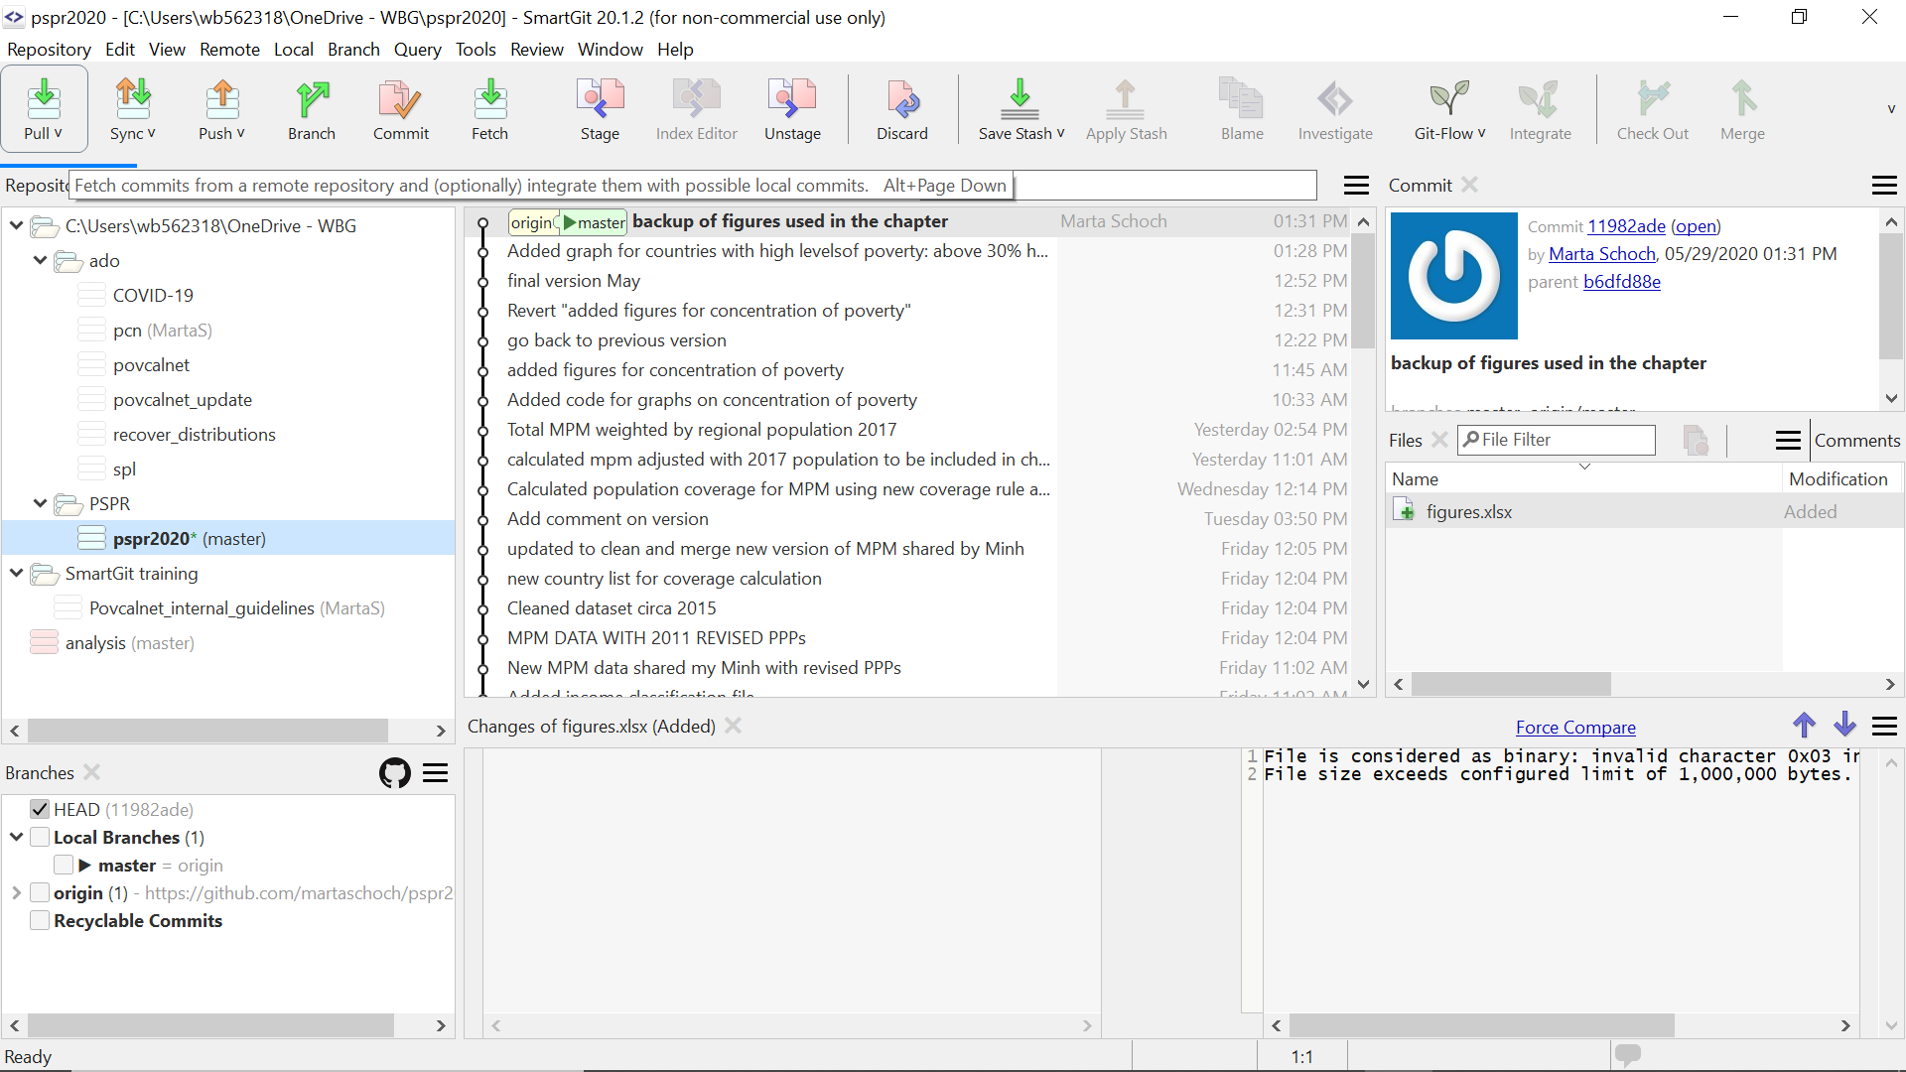Close the Commit panel tab
Screen dimensions: 1906x1072
(x=1469, y=185)
